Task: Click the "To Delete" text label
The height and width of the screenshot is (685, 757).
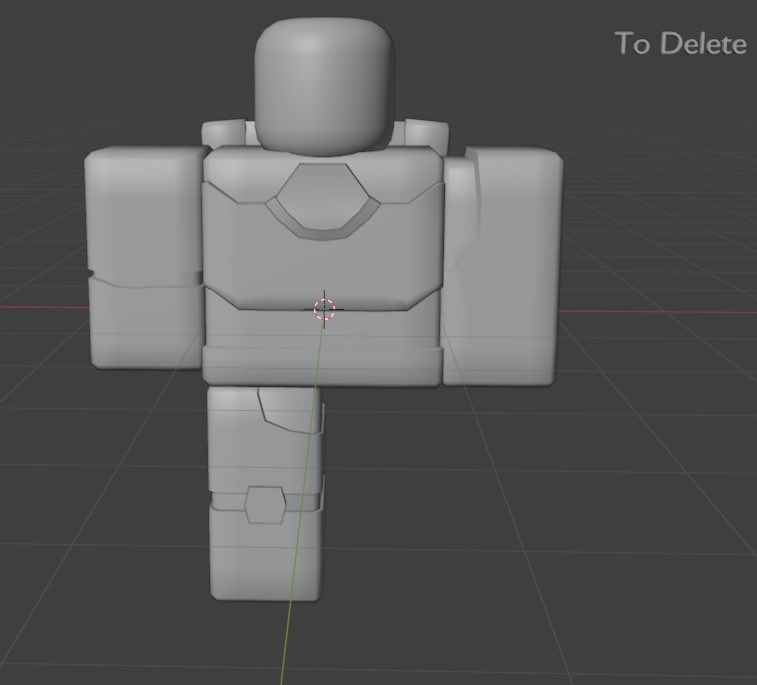Action: tap(681, 43)
